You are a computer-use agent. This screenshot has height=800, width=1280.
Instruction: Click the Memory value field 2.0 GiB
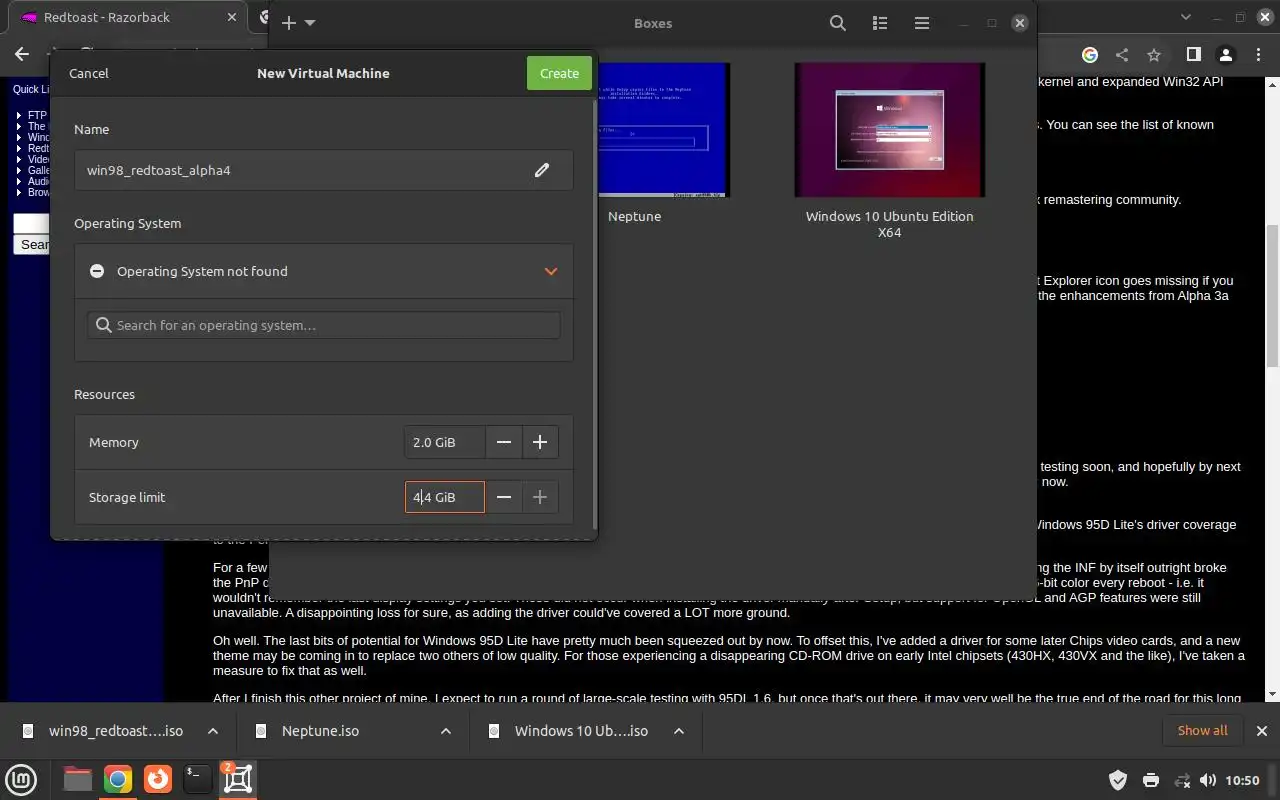pos(445,442)
